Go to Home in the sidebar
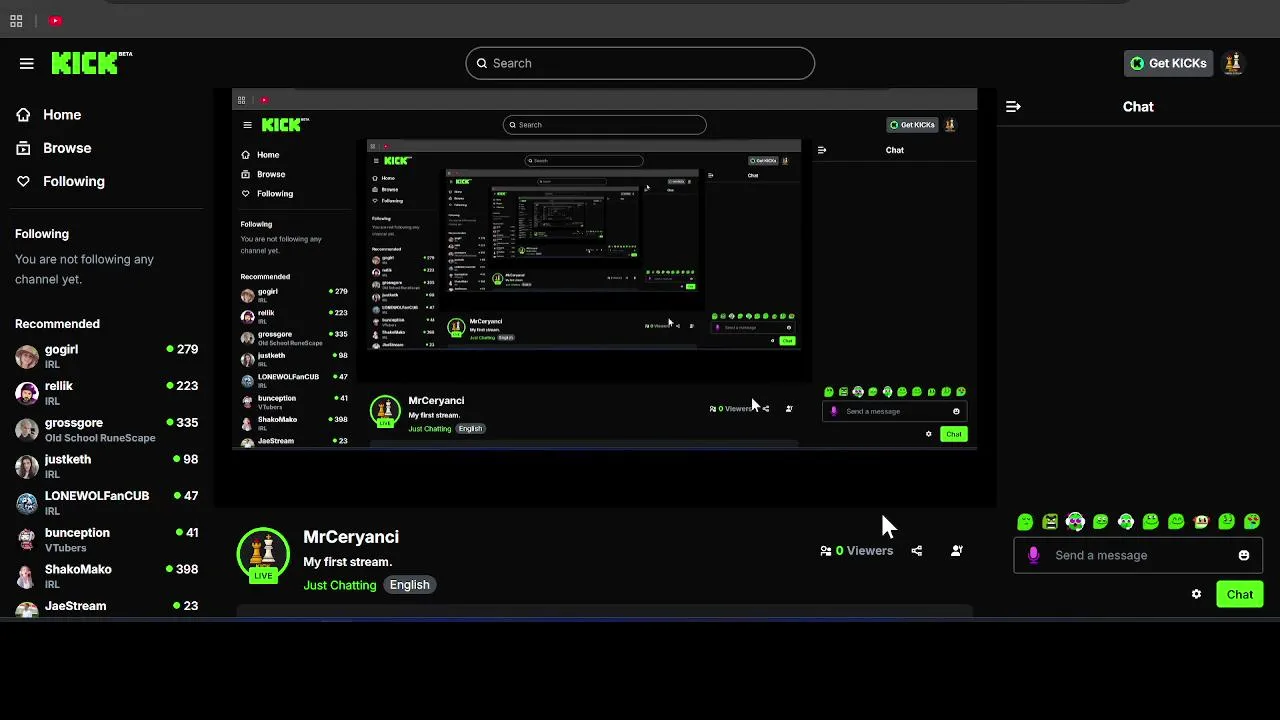Screen dimensions: 1280x720 (x=62, y=115)
